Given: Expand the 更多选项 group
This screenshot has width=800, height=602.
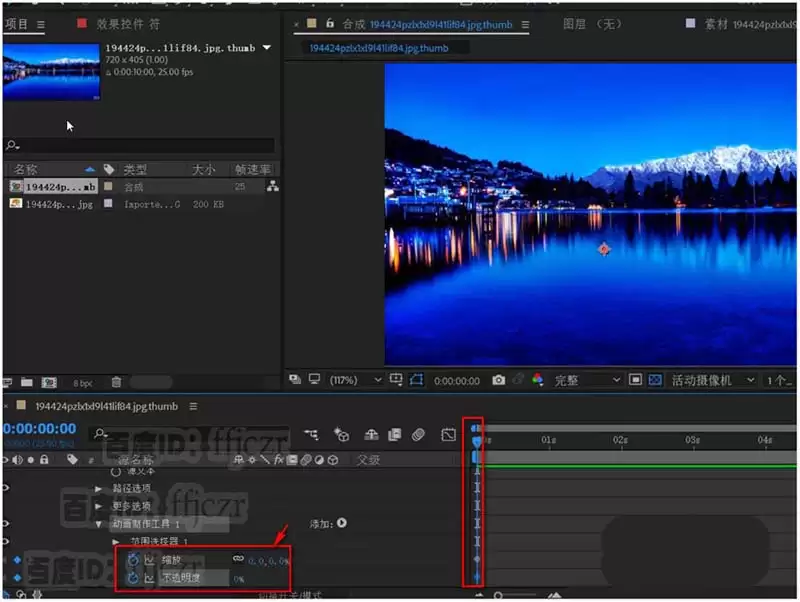Looking at the screenshot, I should [98, 506].
